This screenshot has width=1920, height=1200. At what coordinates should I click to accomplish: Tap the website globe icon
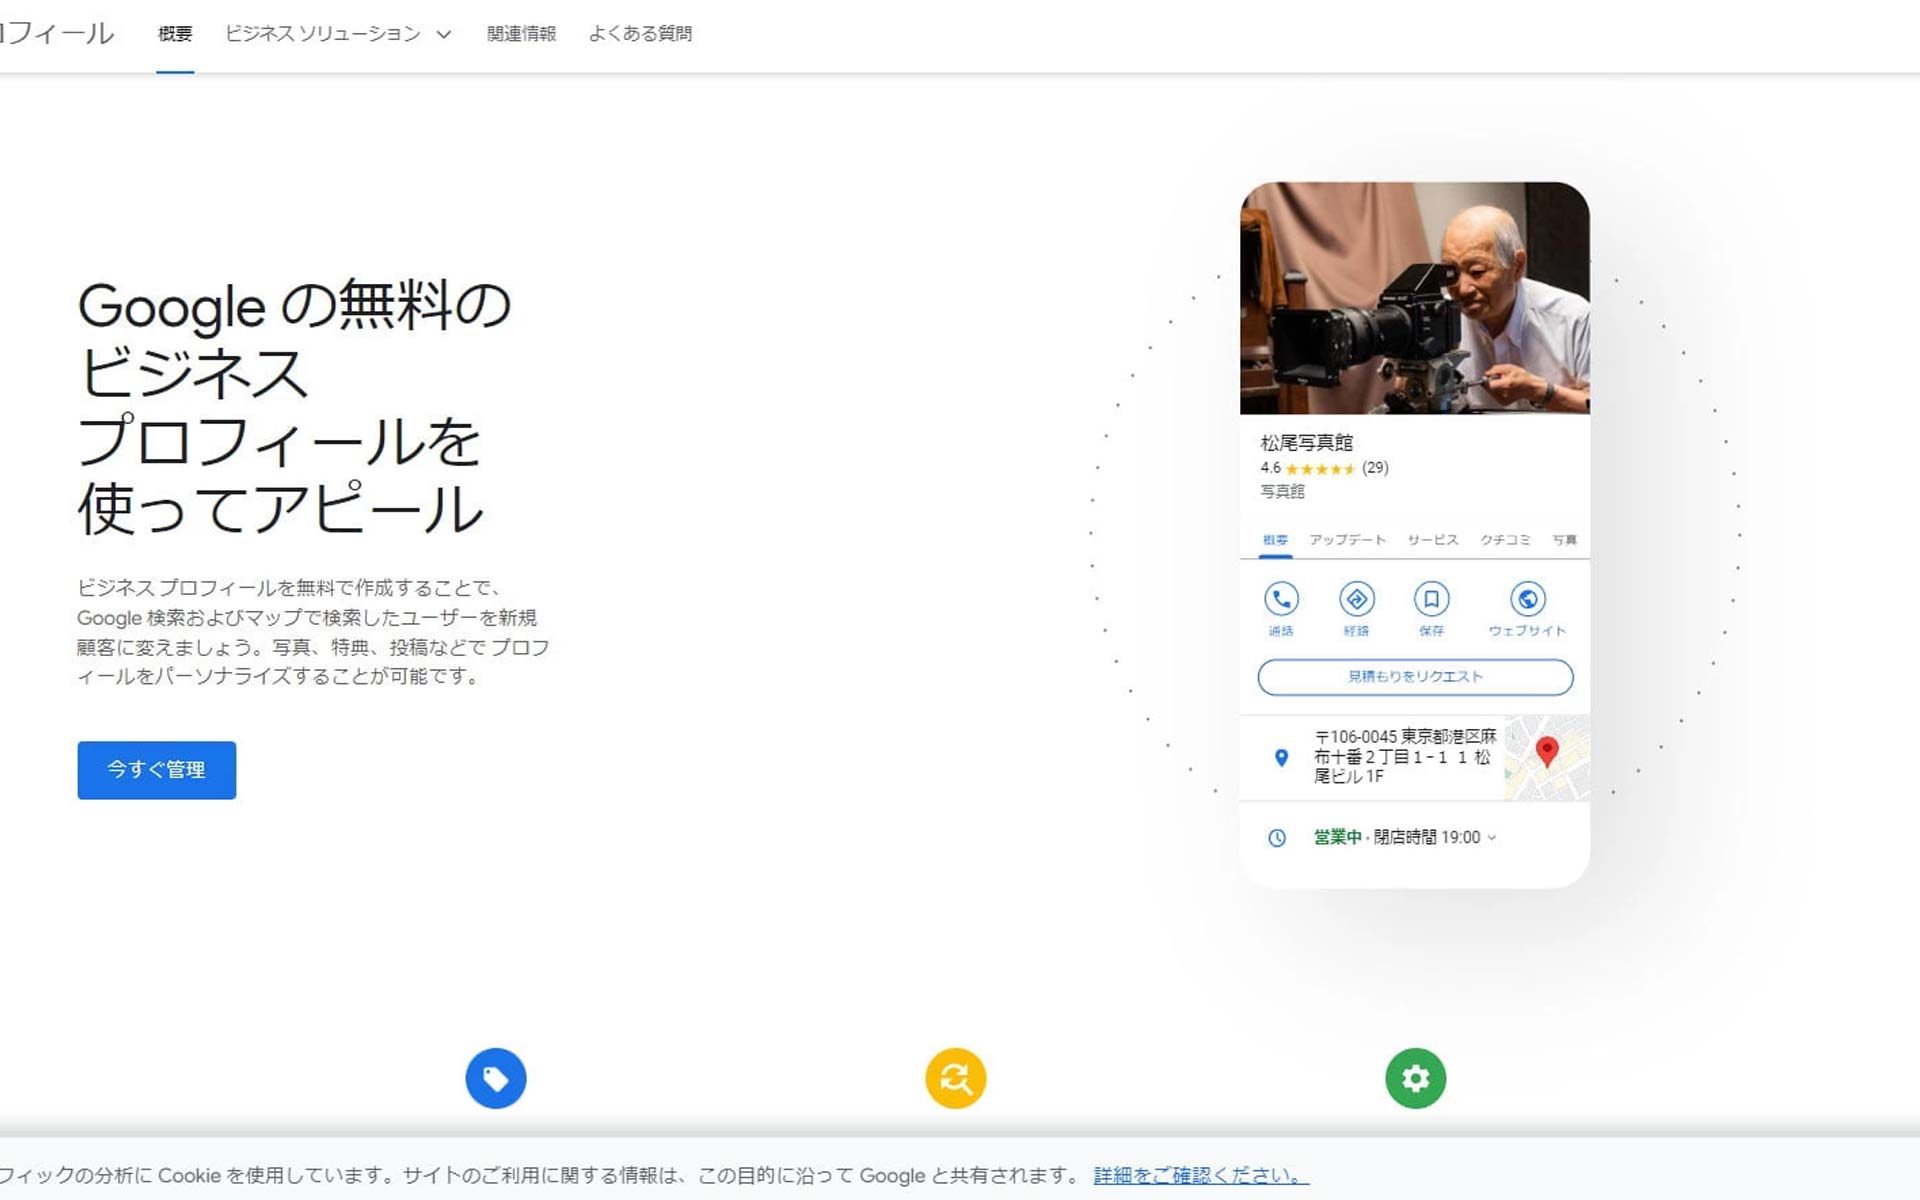pyautogui.click(x=1527, y=599)
